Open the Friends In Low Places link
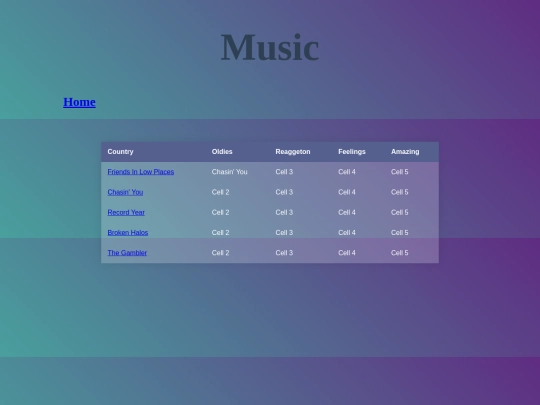This screenshot has height=405, width=540. tap(141, 172)
